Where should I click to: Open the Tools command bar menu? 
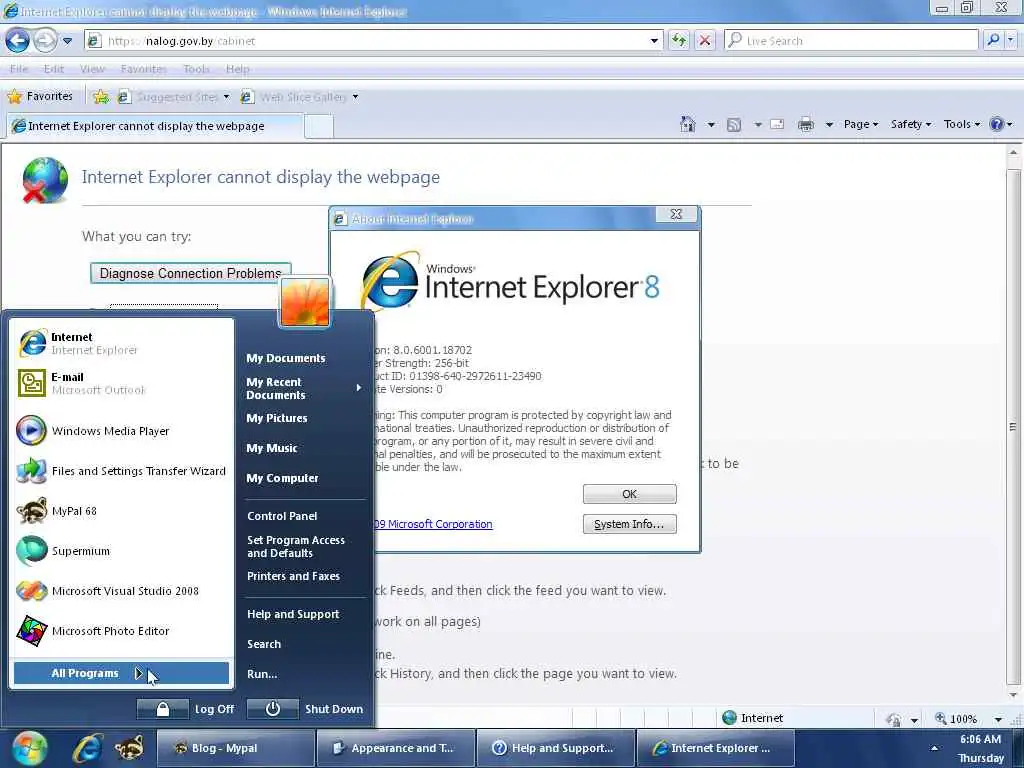point(961,124)
